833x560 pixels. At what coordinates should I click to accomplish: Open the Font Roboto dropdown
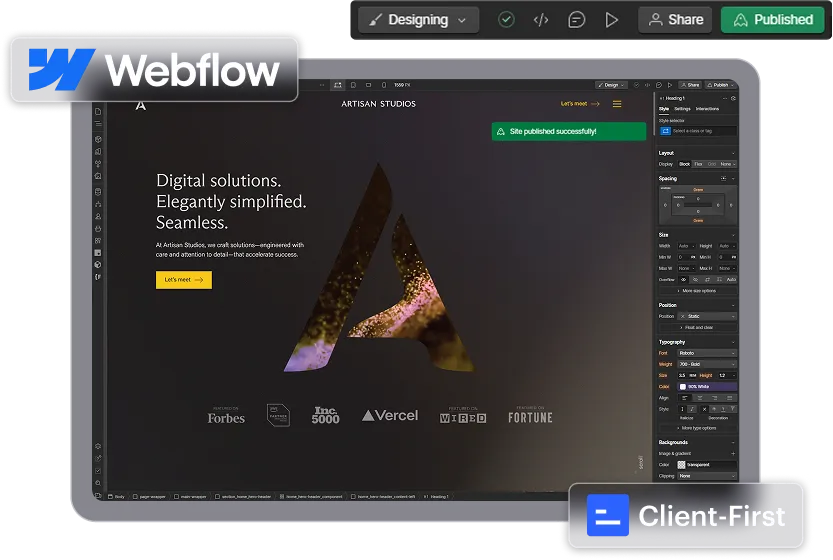click(708, 353)
